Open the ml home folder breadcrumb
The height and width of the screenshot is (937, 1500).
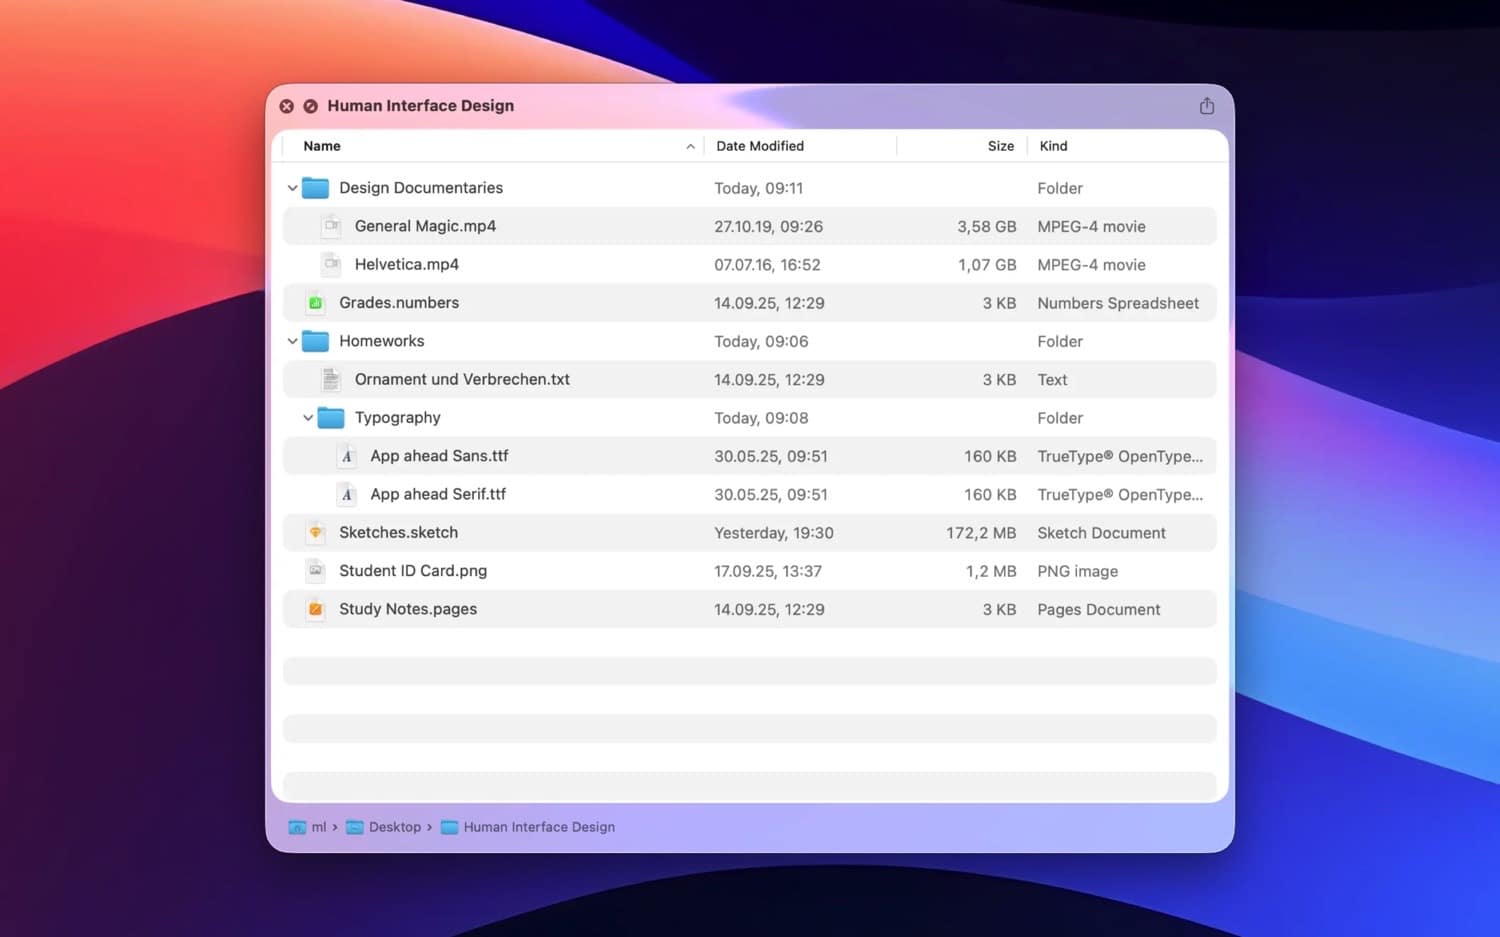(x=318, y=827)
